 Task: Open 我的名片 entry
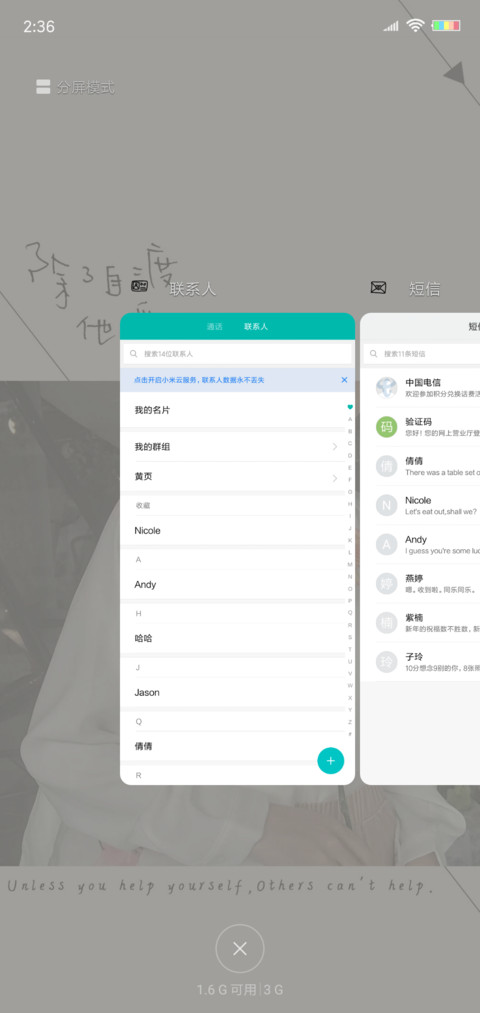click(x=233, y=410)
